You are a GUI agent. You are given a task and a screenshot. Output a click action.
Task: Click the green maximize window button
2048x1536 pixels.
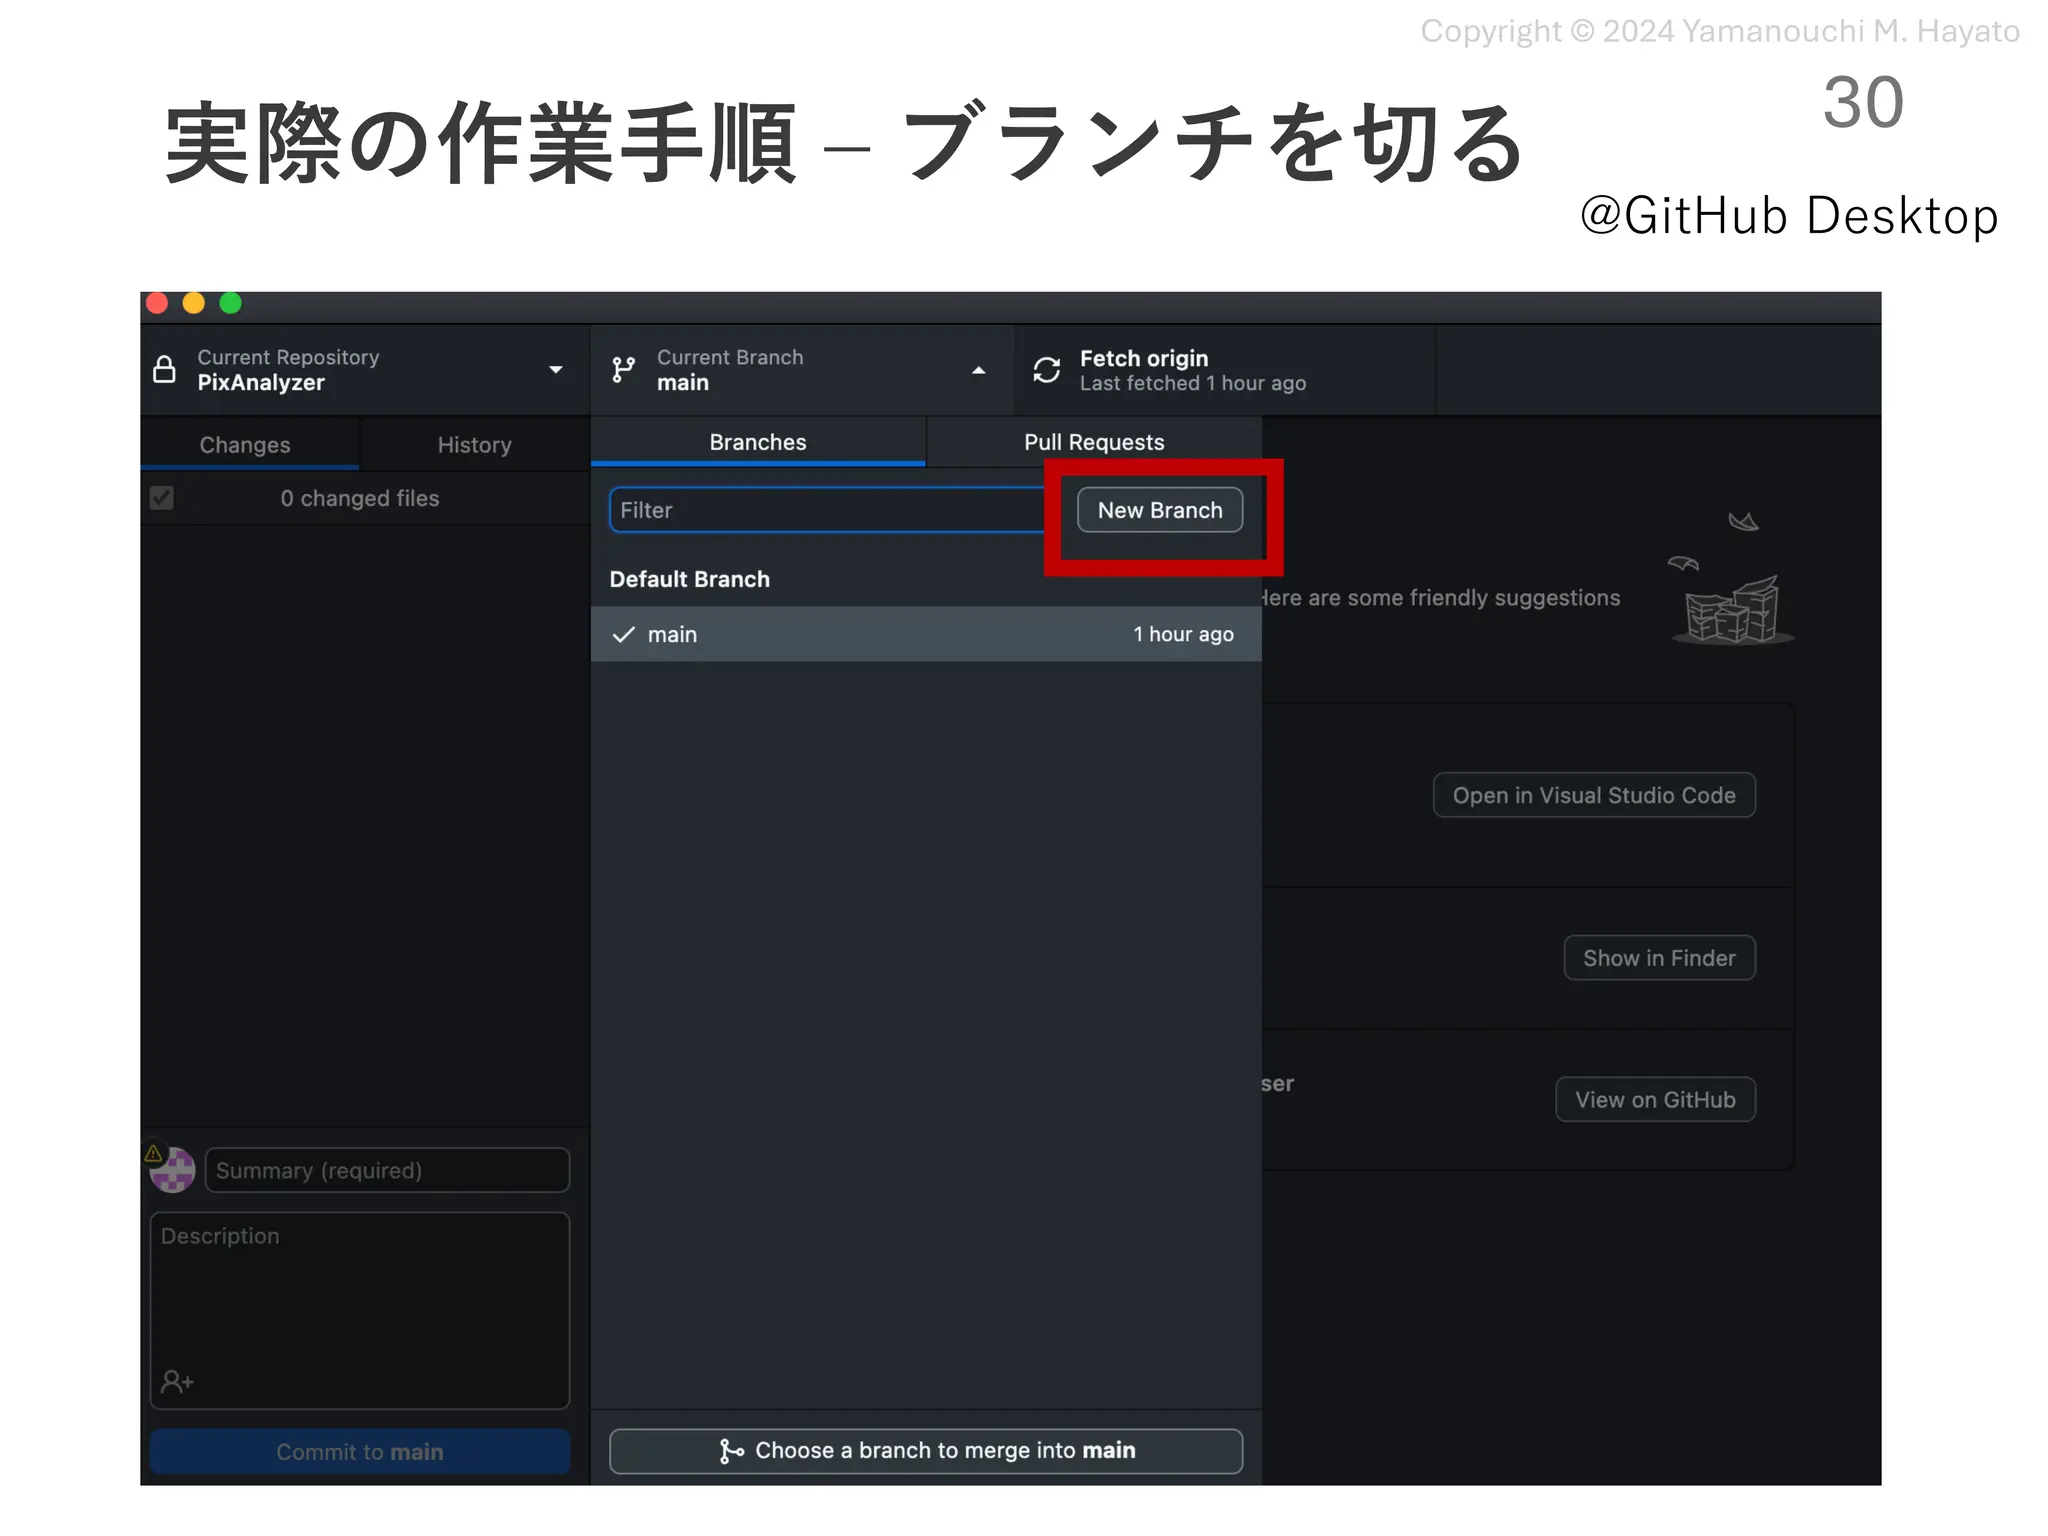[x=231, y=303]
